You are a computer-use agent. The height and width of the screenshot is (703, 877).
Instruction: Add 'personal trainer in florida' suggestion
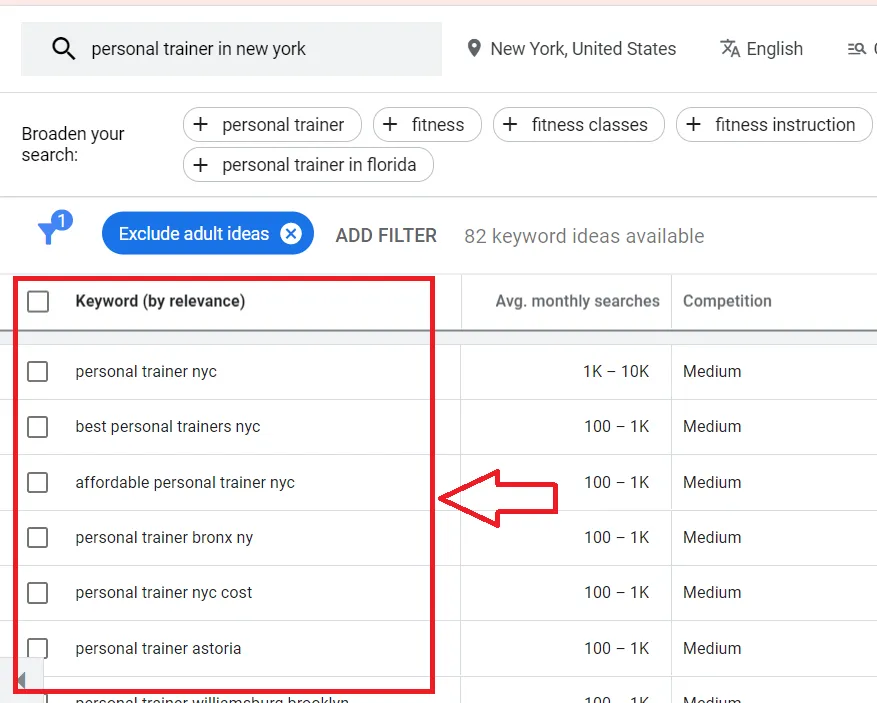coord(307,165)
